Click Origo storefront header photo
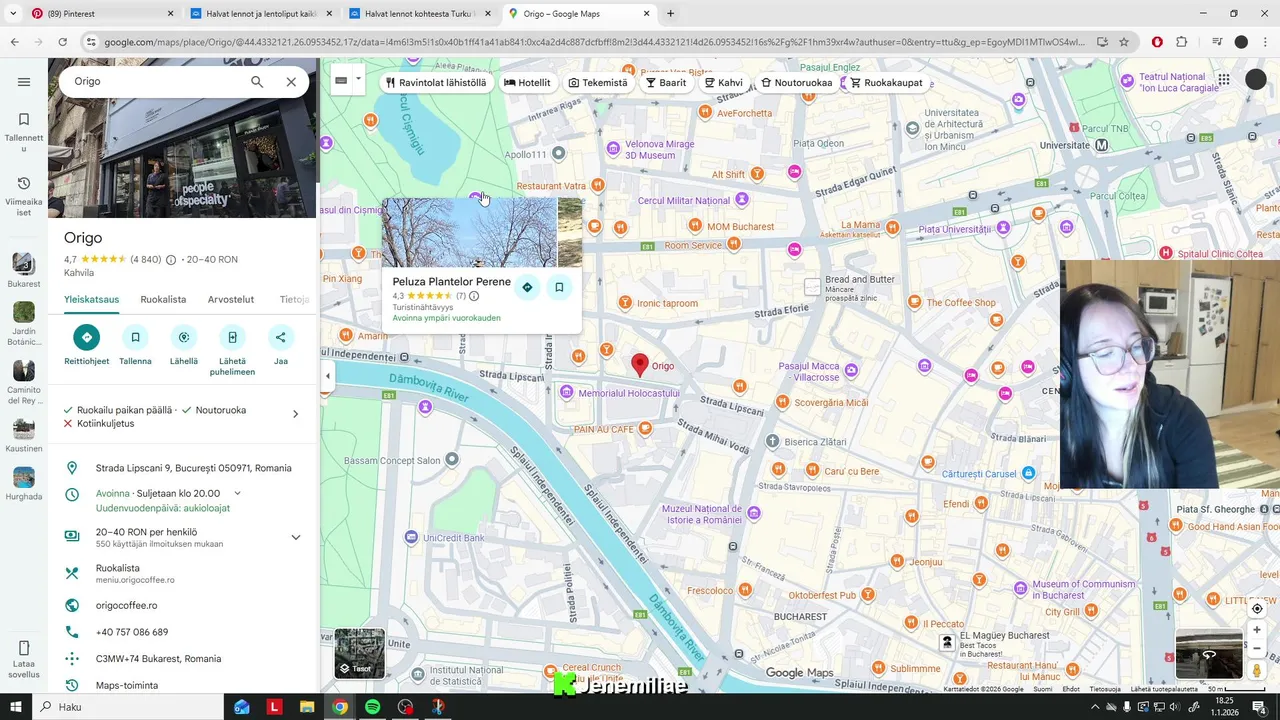Image resolution: width=1280 pixels, height=720 pixels. coord(183,138)
